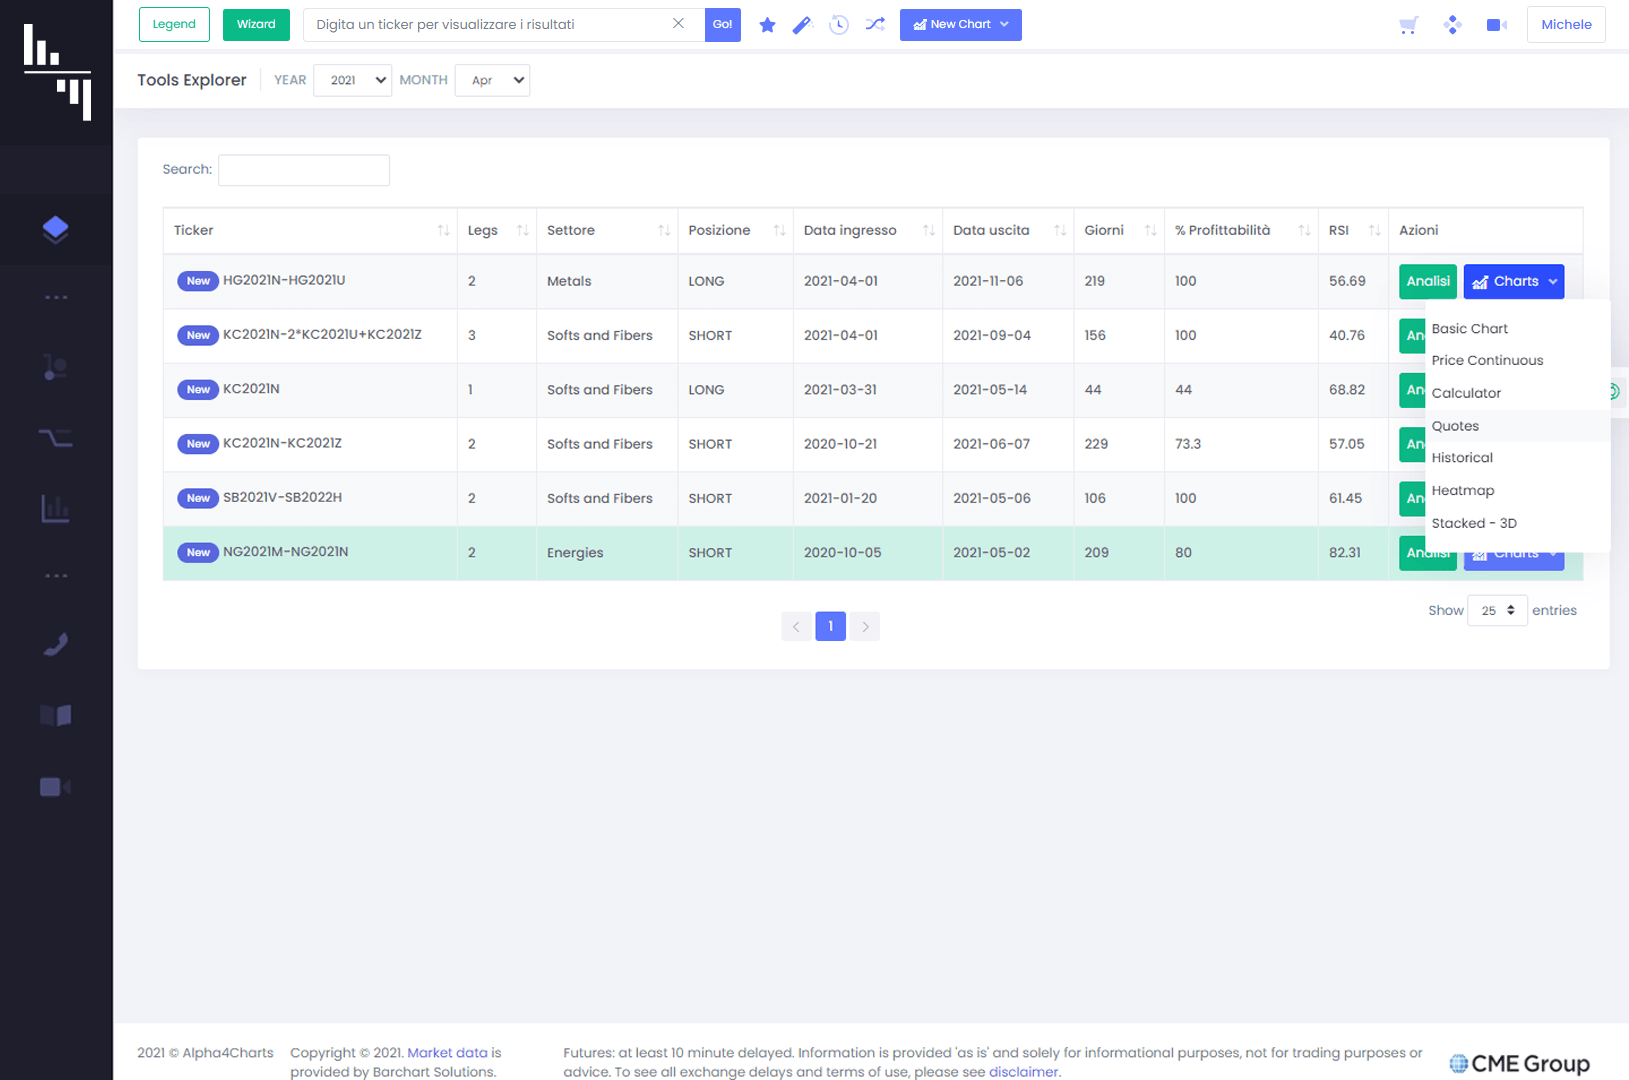Expand the MONTH Apr dropdown

click(492, 80)
